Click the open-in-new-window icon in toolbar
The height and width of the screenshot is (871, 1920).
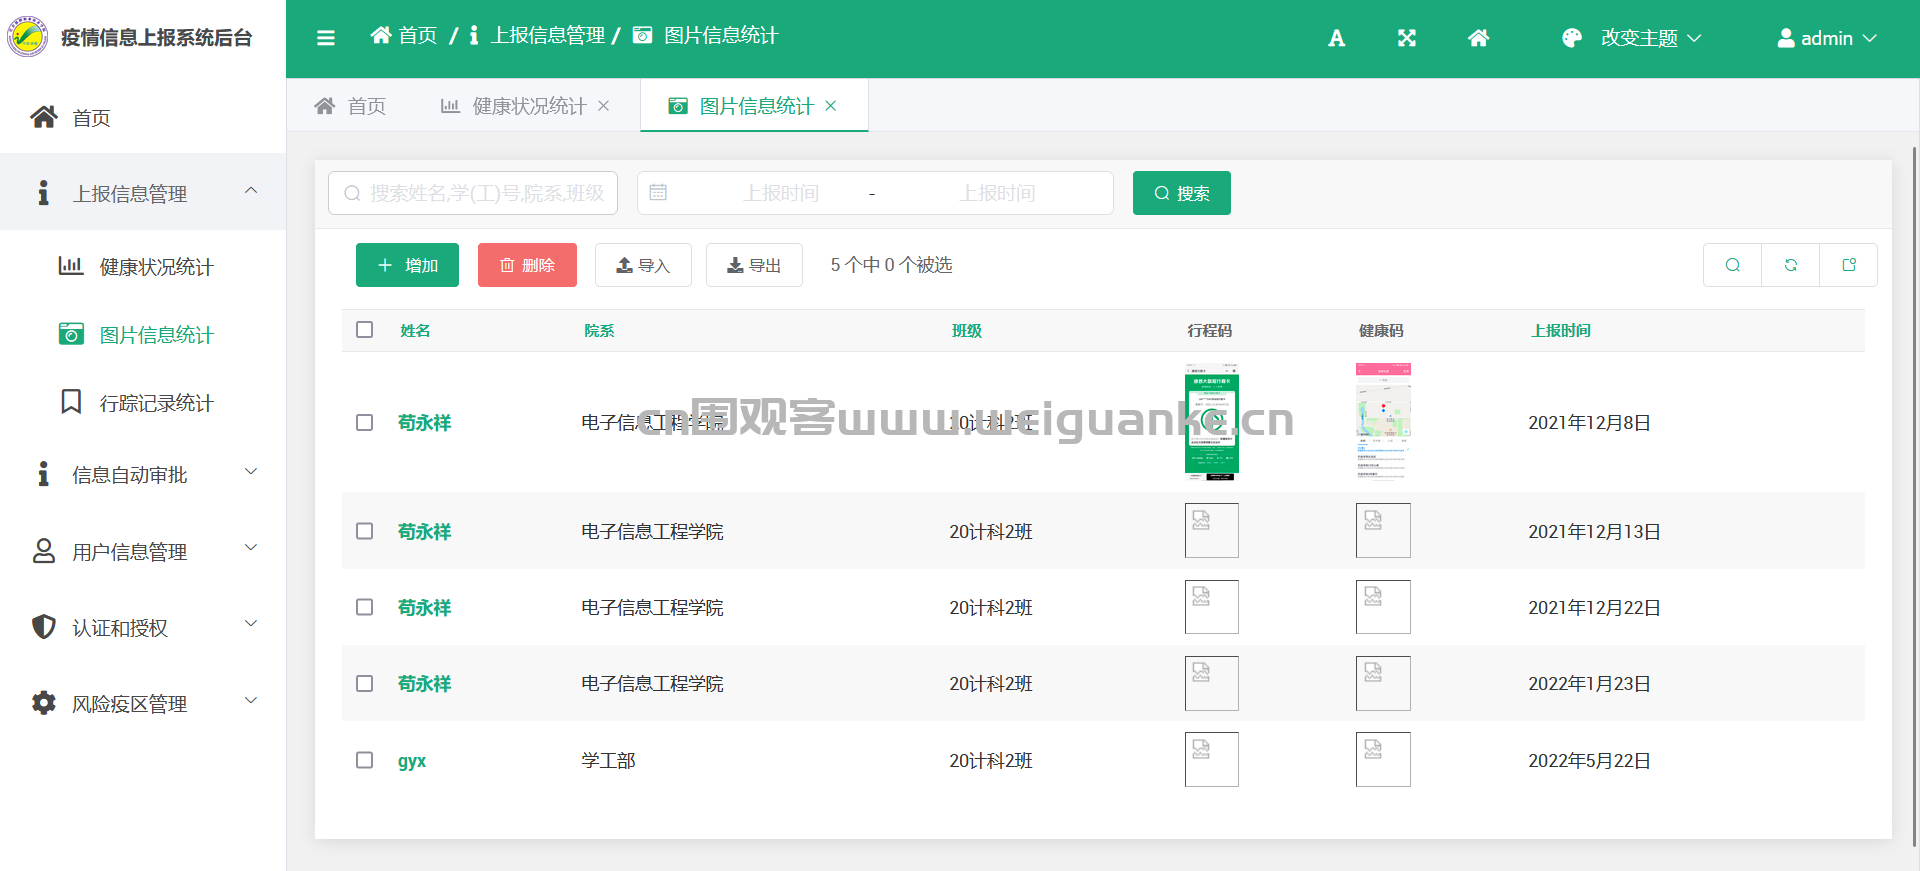click(x=1848, y=265)
